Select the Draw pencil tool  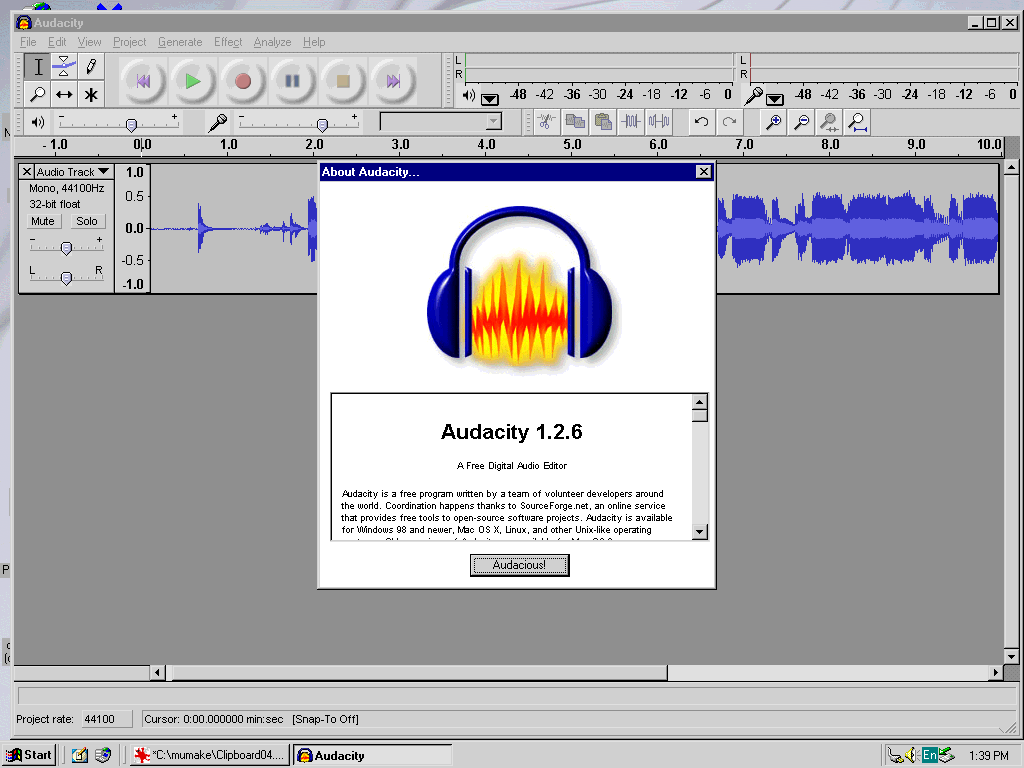[x=91, y=67]
